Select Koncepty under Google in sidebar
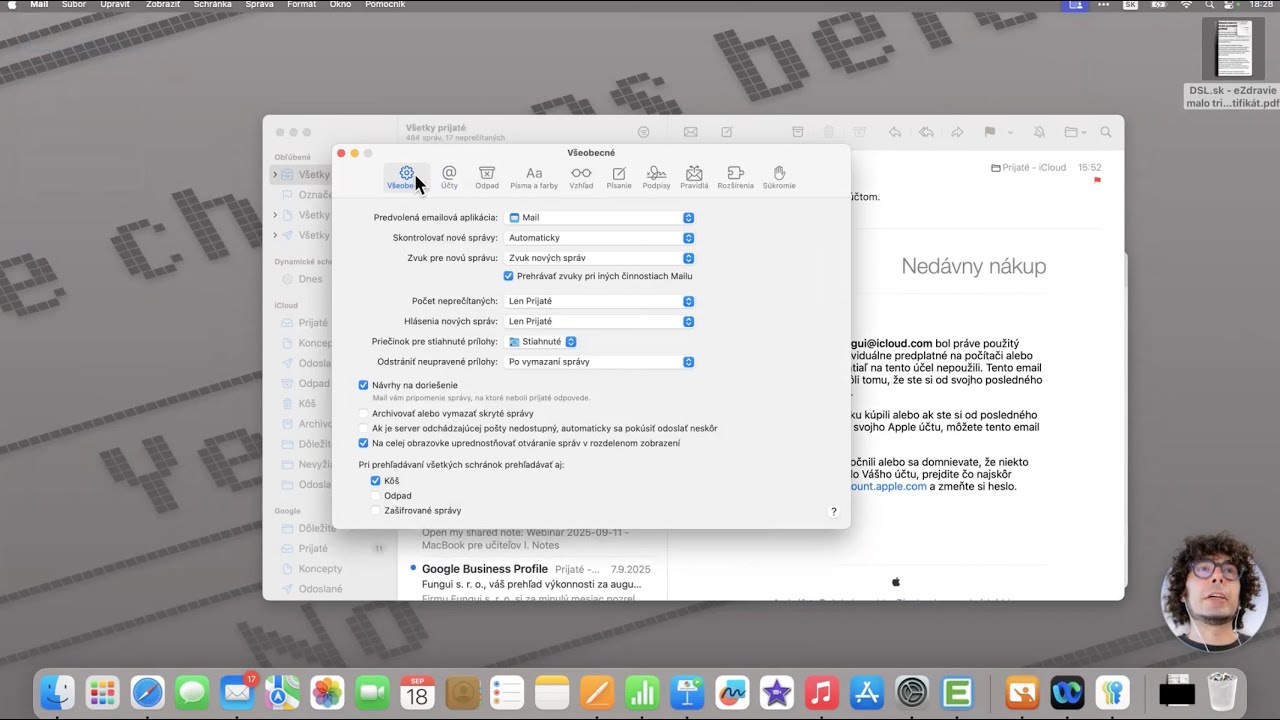 point(320,569)
